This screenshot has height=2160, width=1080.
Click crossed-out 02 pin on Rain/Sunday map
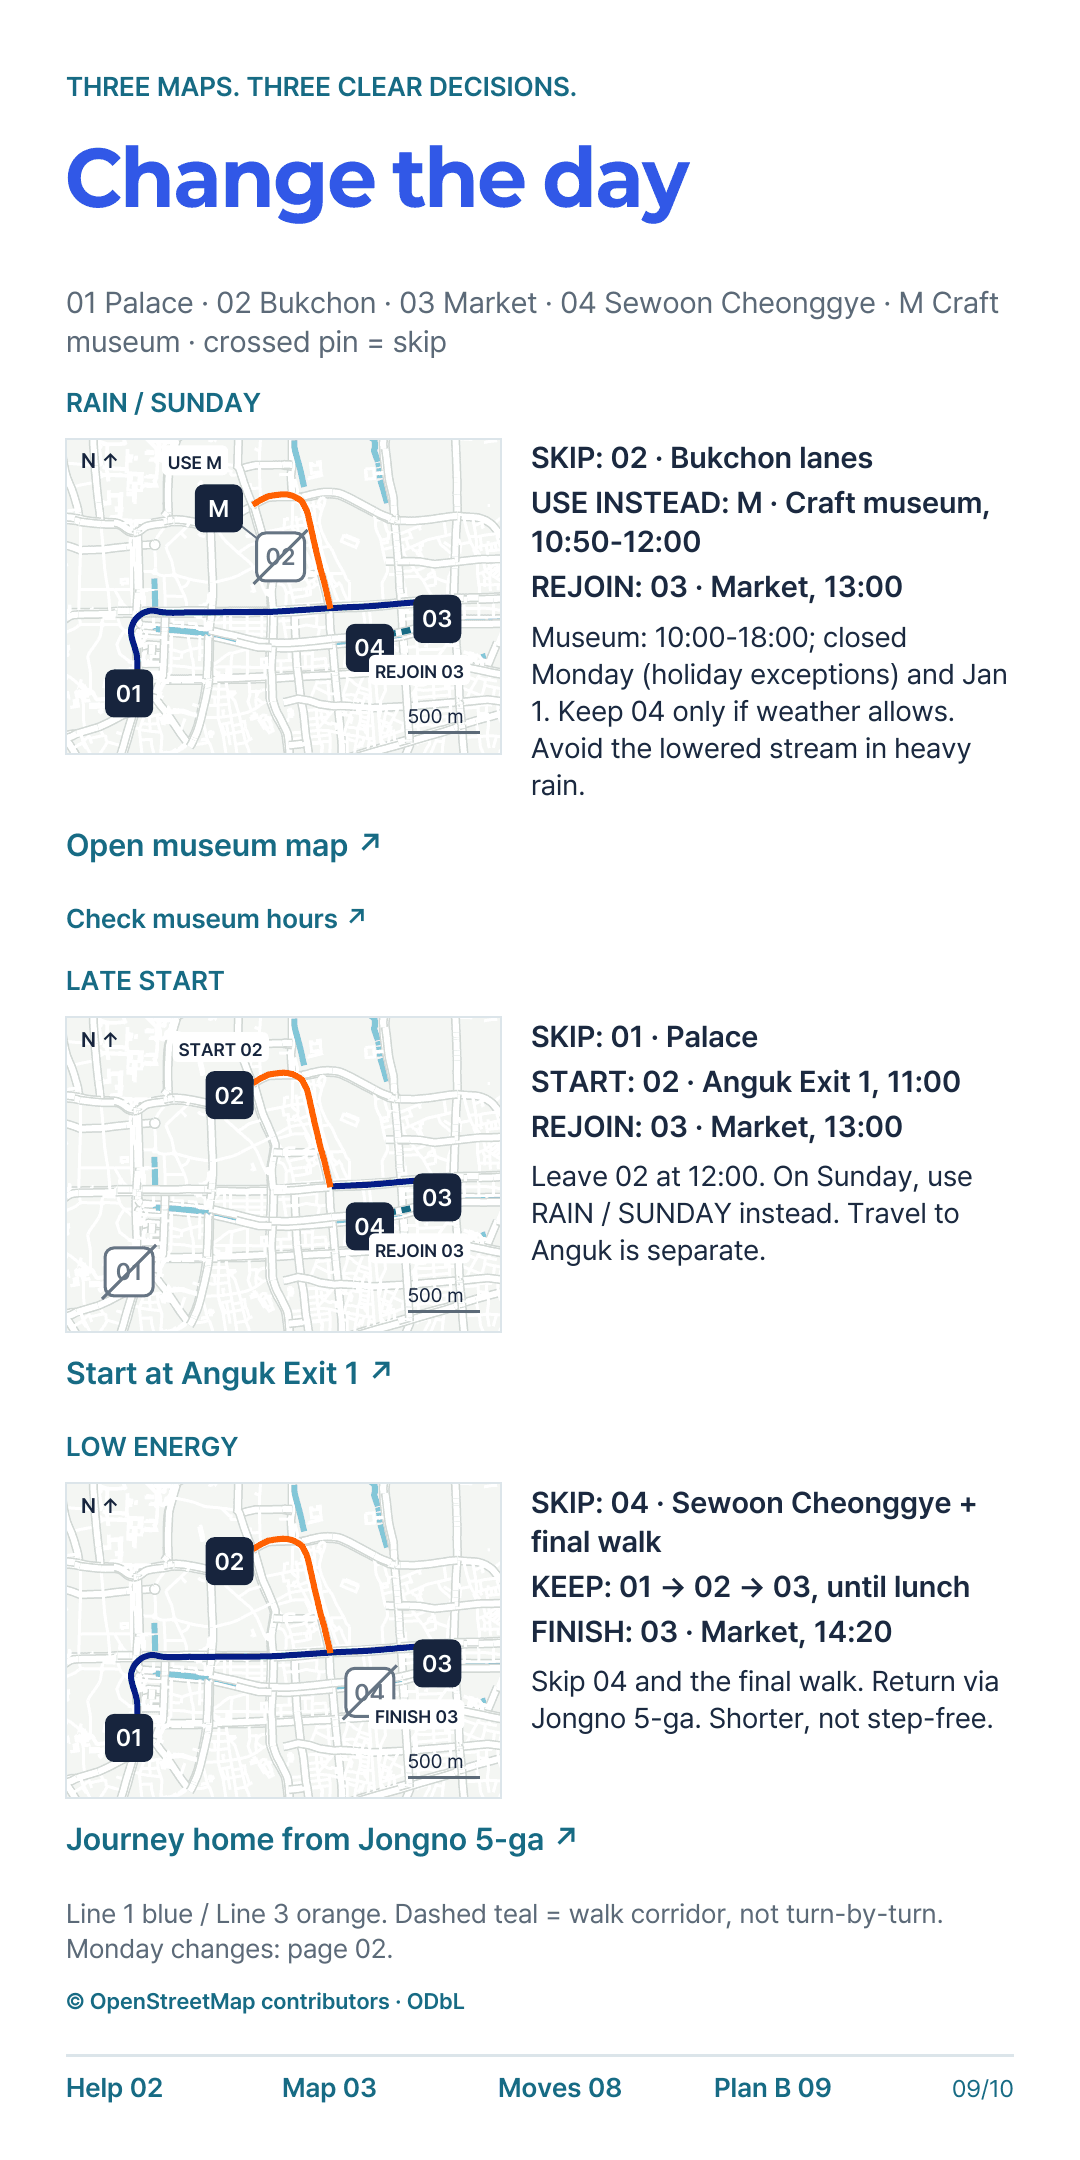tap(281, 557)
